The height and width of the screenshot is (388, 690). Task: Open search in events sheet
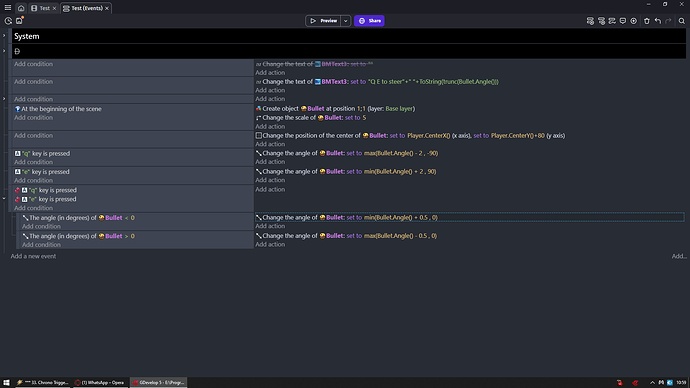pos(682,21)
